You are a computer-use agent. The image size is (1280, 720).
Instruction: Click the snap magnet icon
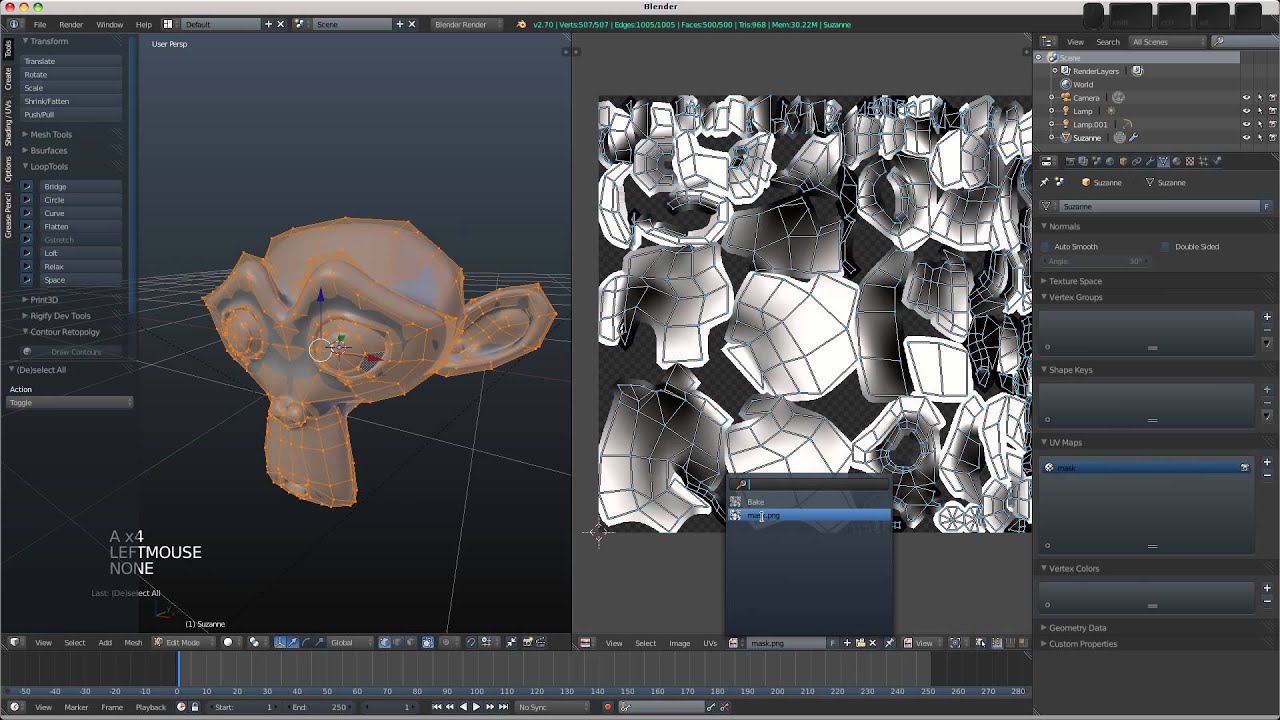pyautogui.click(x=470, y=642)
